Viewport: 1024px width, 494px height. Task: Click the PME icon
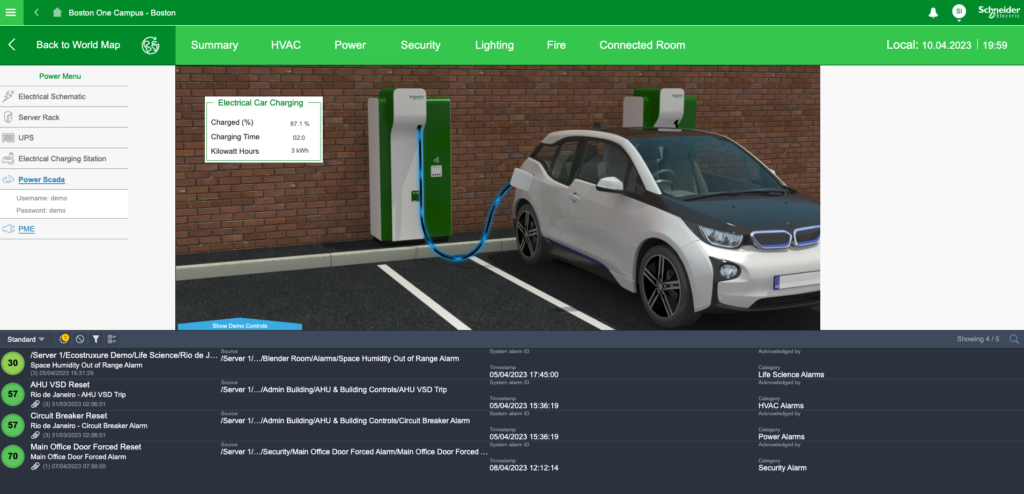tap(8, 229)
